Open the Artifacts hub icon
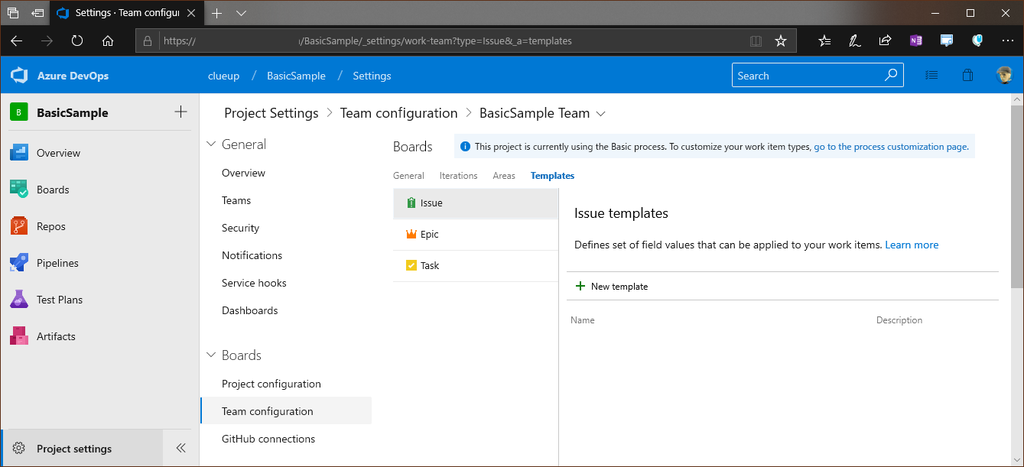This screenshot has width=1024, height=467. coord(18,336)
